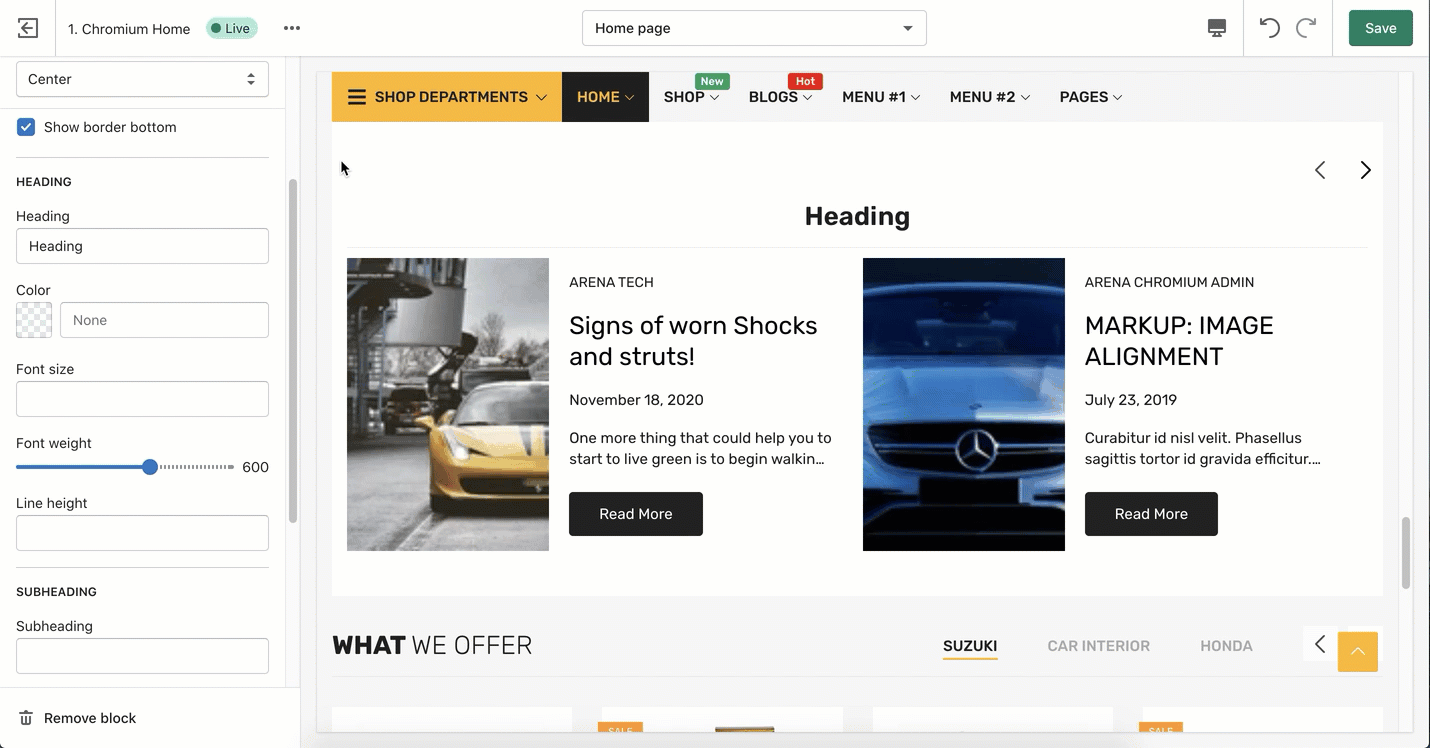This screenshot has height=748, width=1430.
Task: Click the Color None input field
Action: pyautogui.click(x=164, y=320)
